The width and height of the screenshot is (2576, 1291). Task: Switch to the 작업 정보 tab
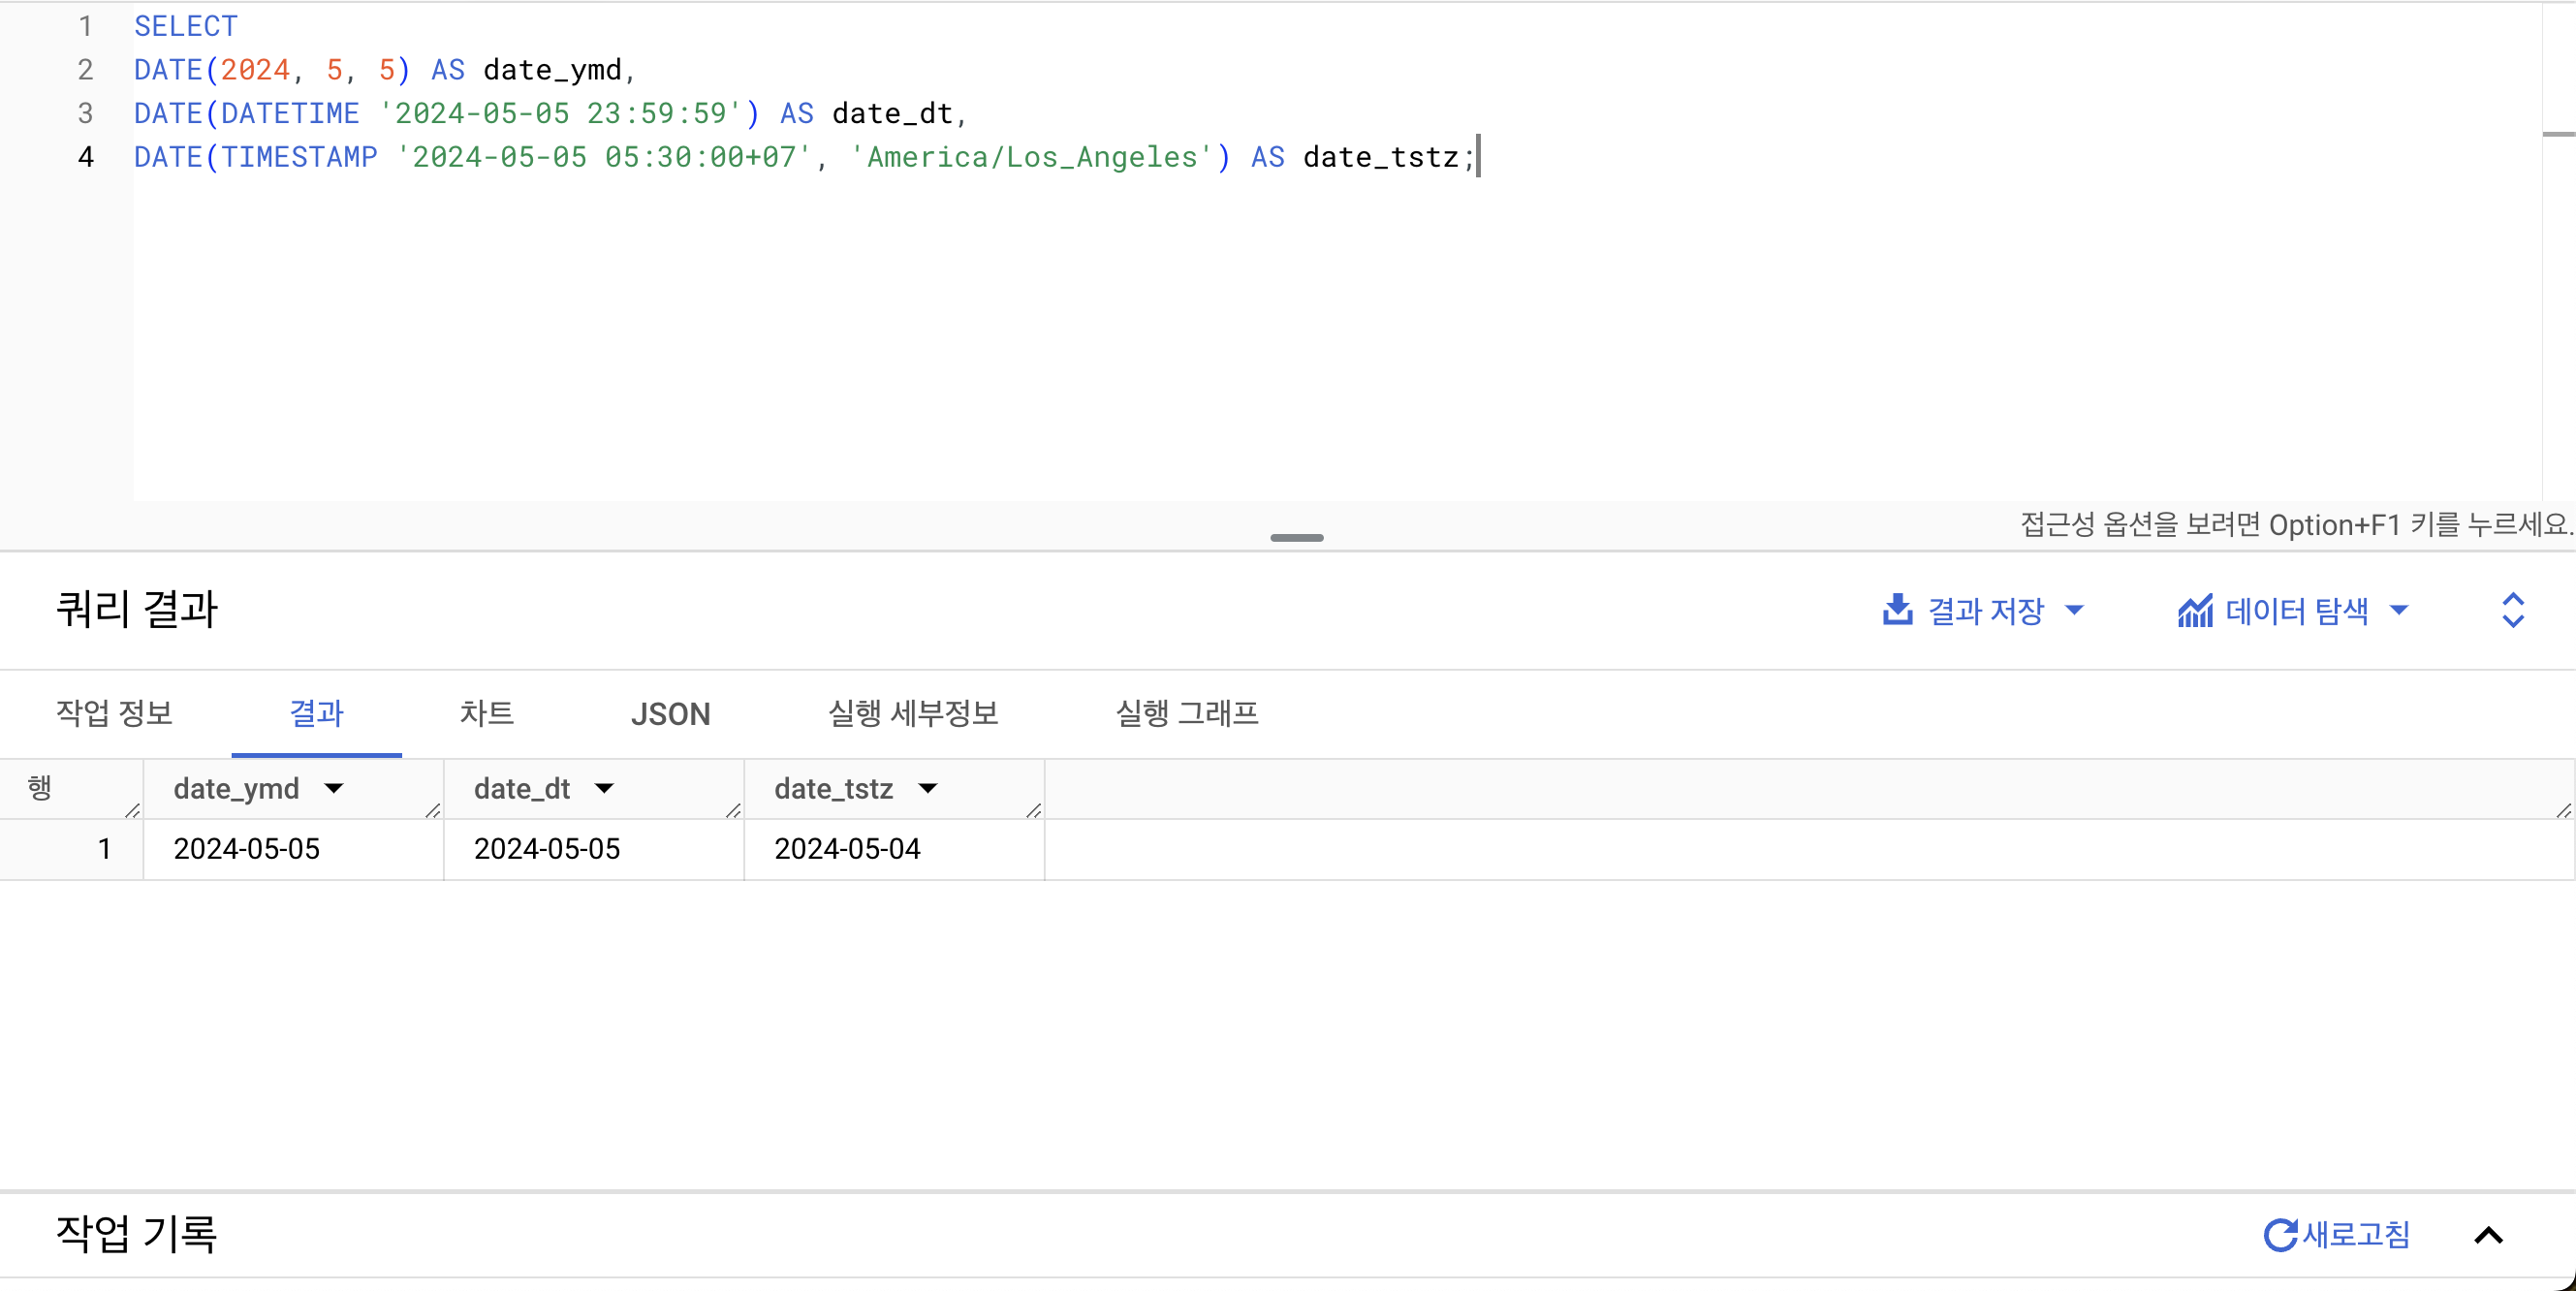[x=114, y=714]
